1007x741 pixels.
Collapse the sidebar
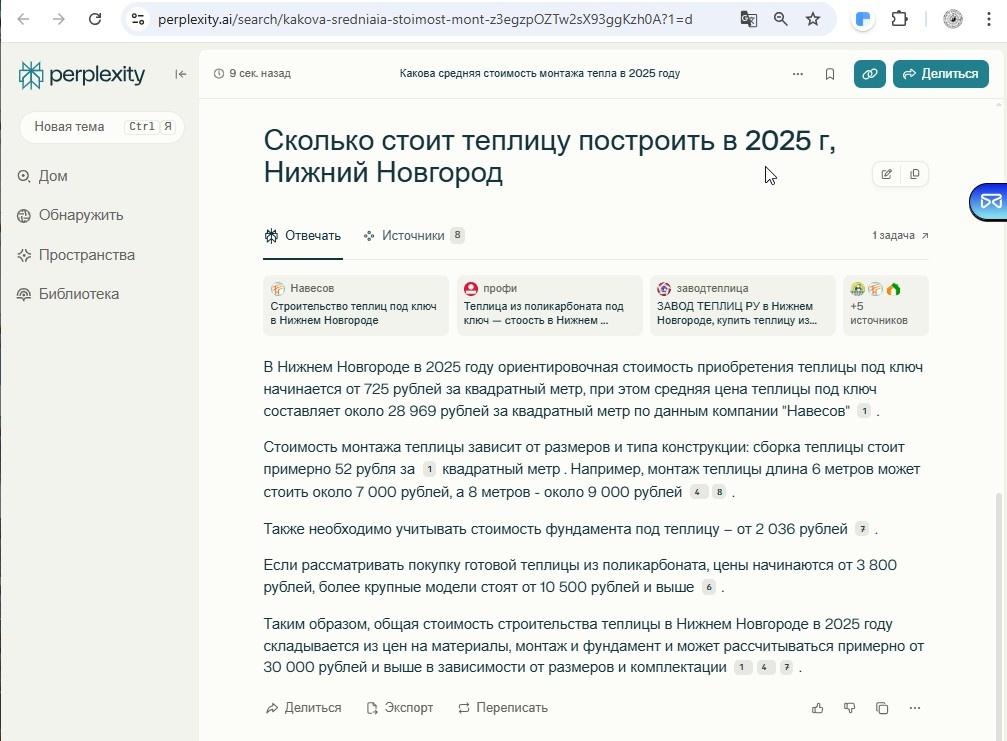tap(180, 74)
